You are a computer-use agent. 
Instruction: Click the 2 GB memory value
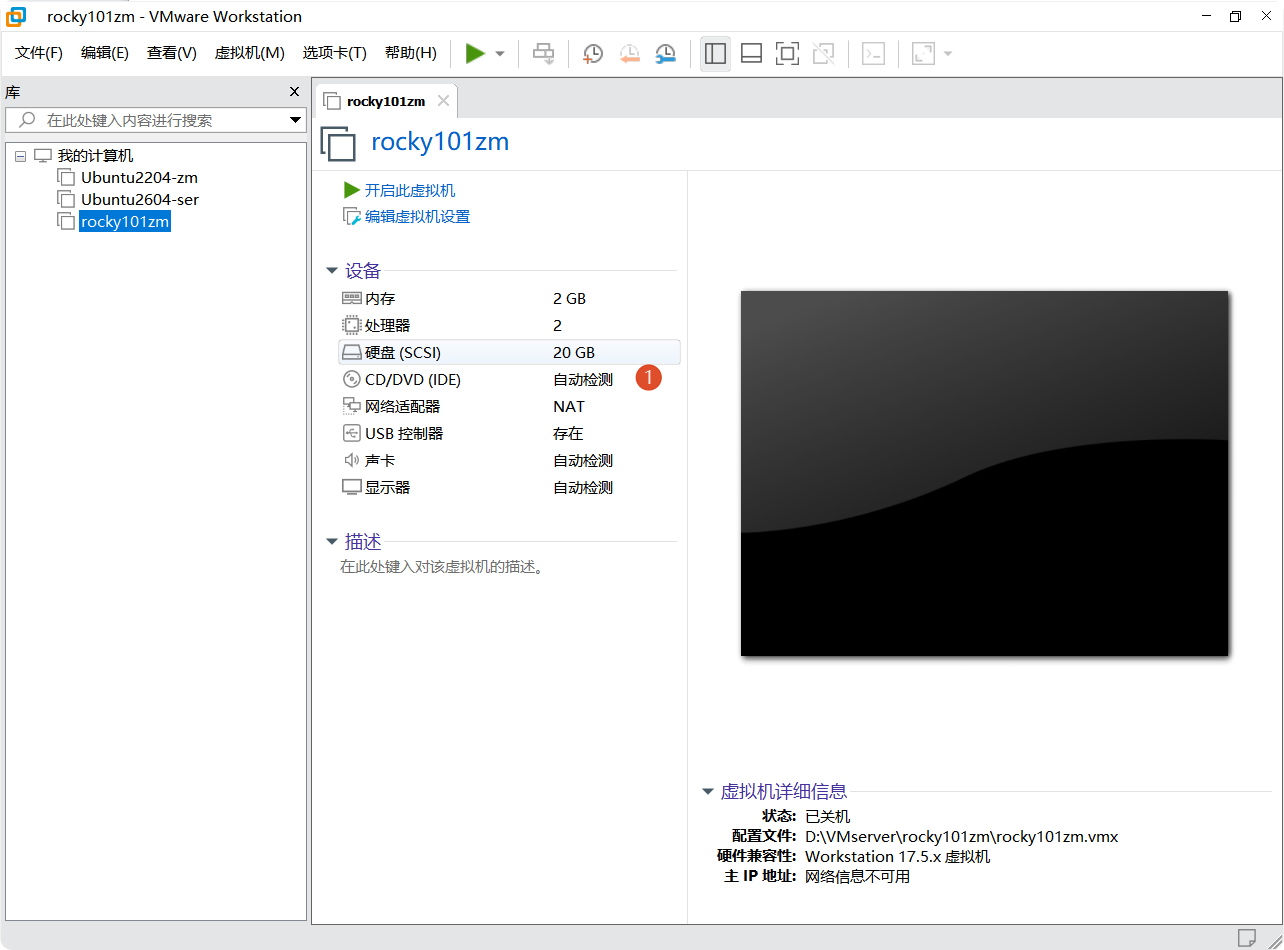(x=569, y=299)
